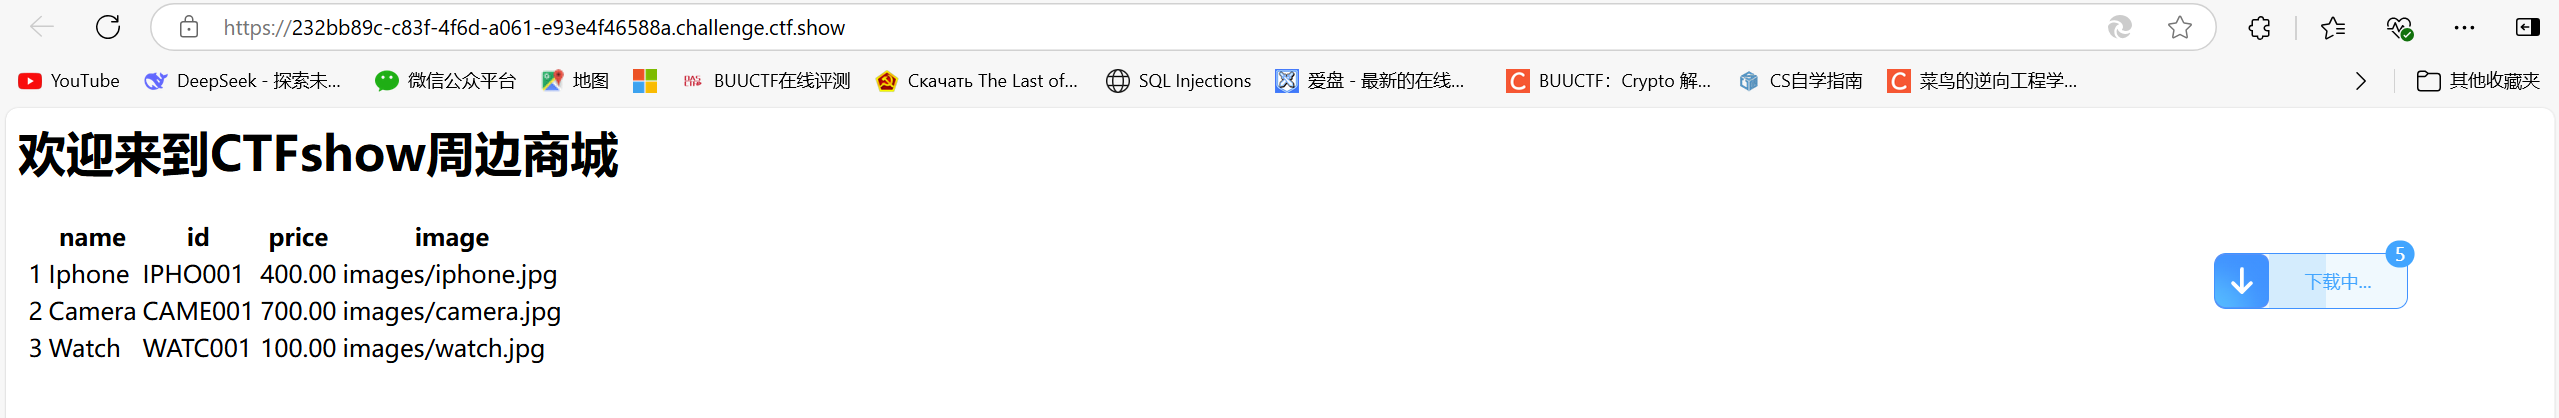Open the Favorites list icon

pos(2333,27)
